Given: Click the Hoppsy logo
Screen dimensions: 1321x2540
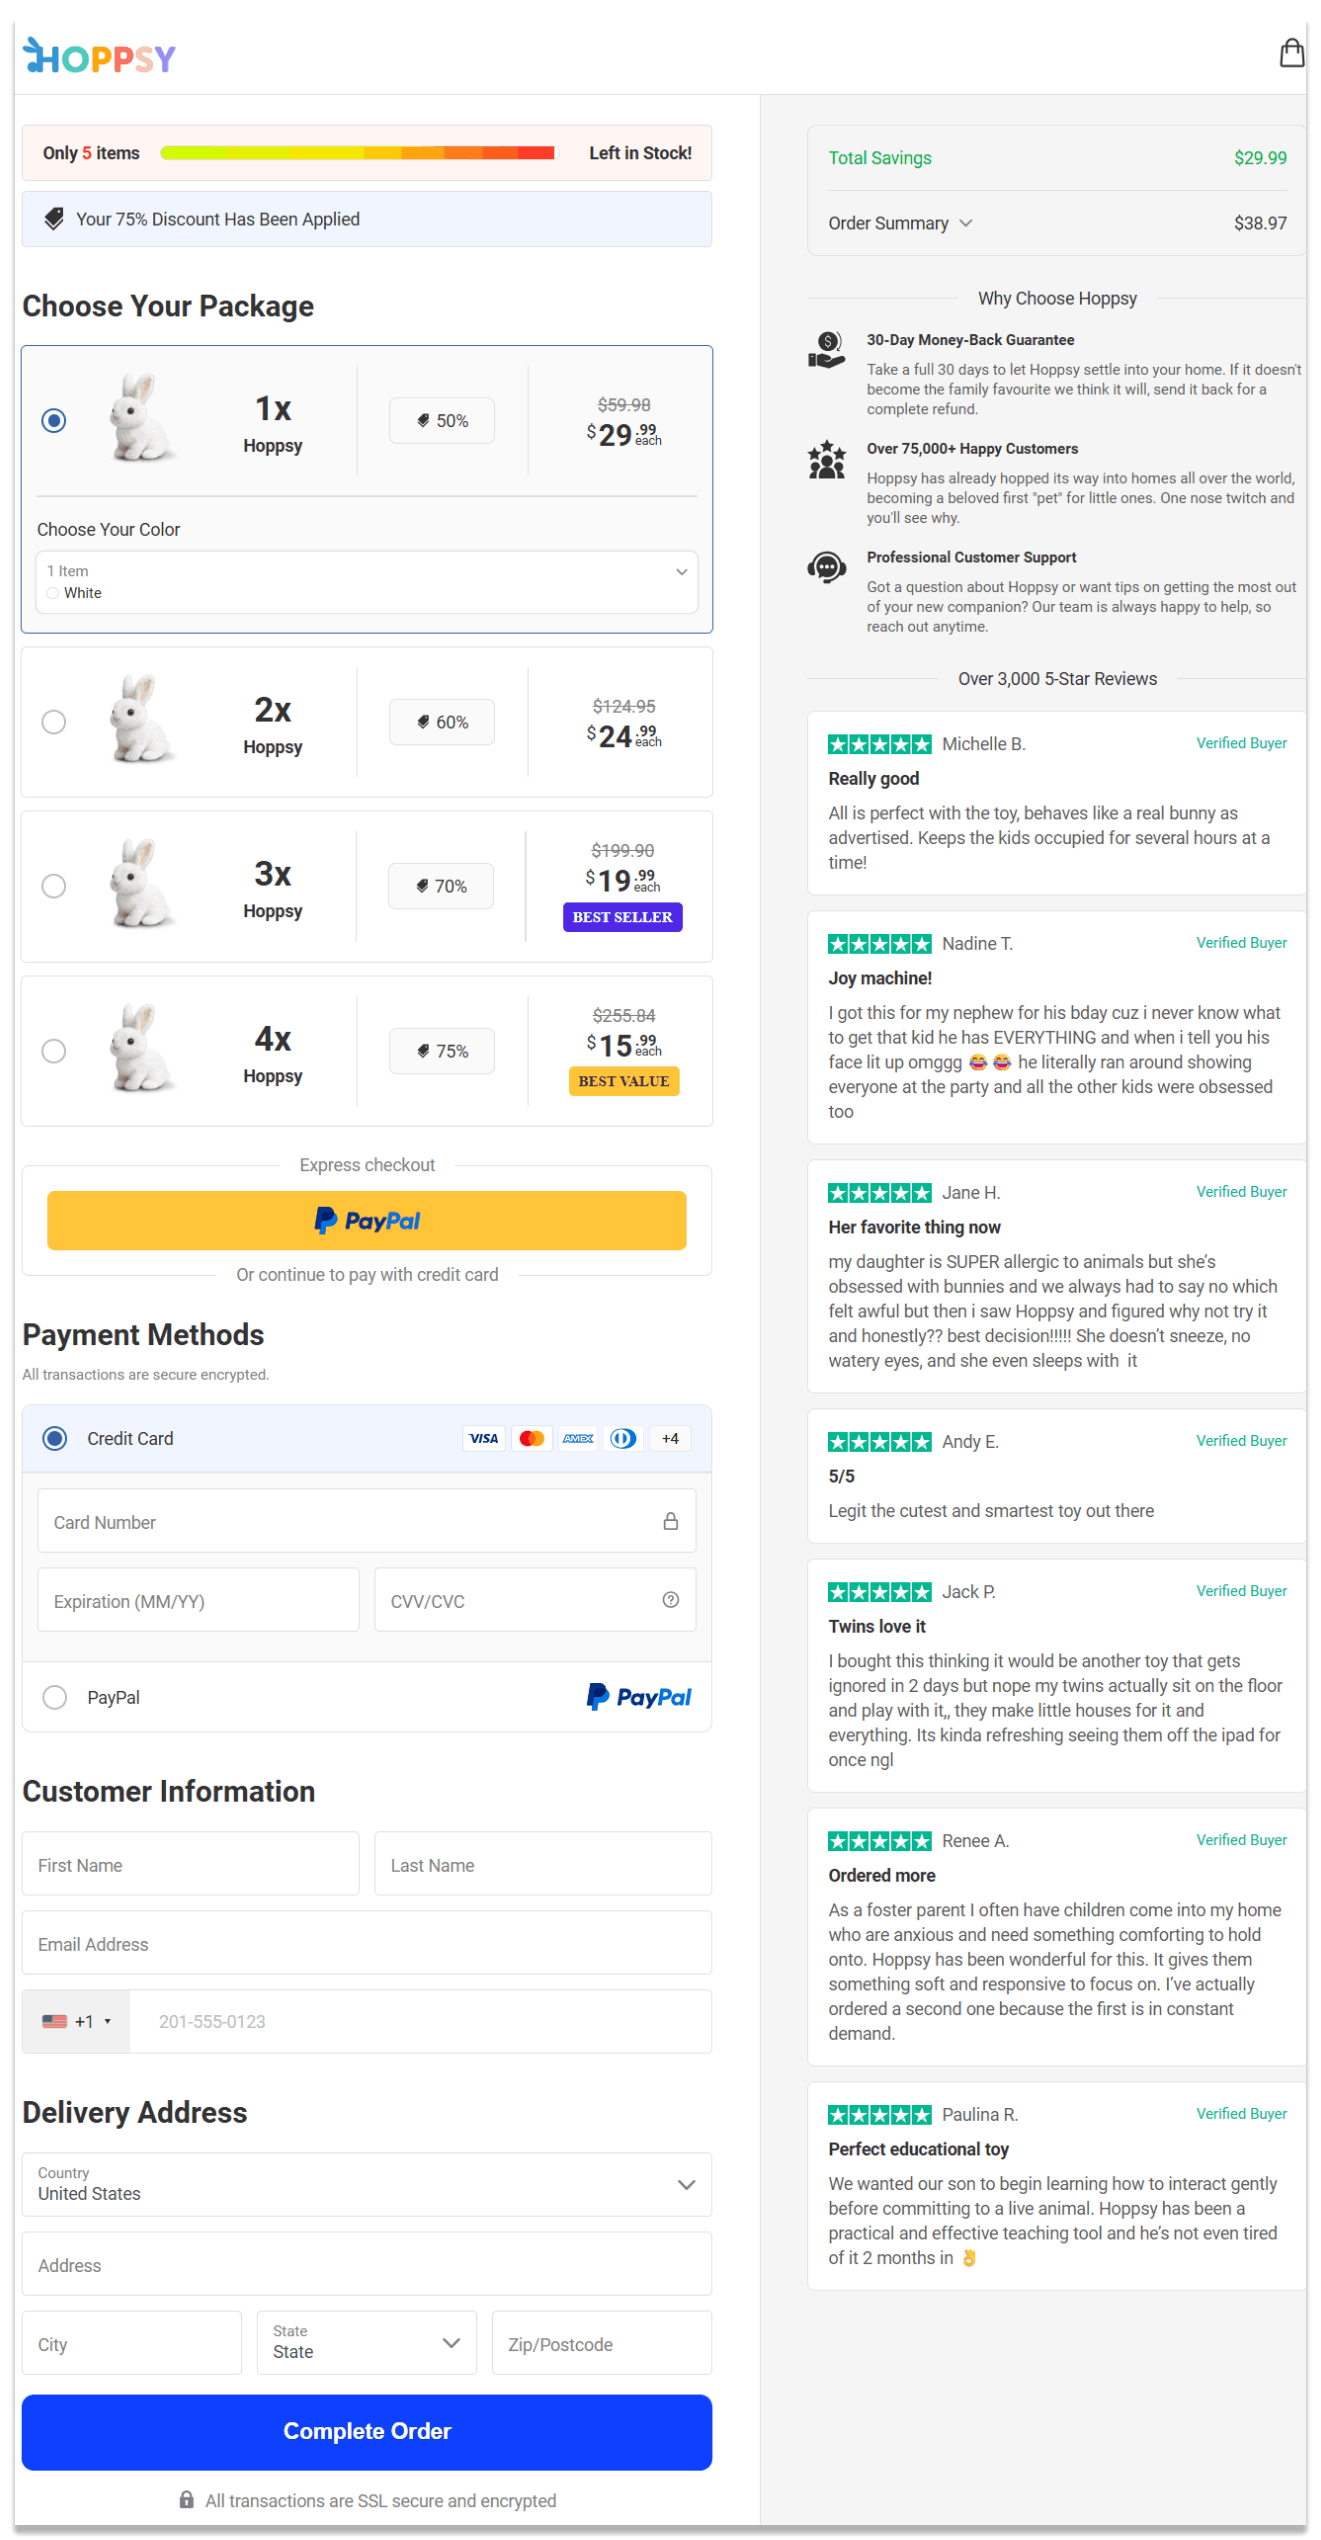Looking at the screenshot, I should pyautogui.click(x=98, y=57).
